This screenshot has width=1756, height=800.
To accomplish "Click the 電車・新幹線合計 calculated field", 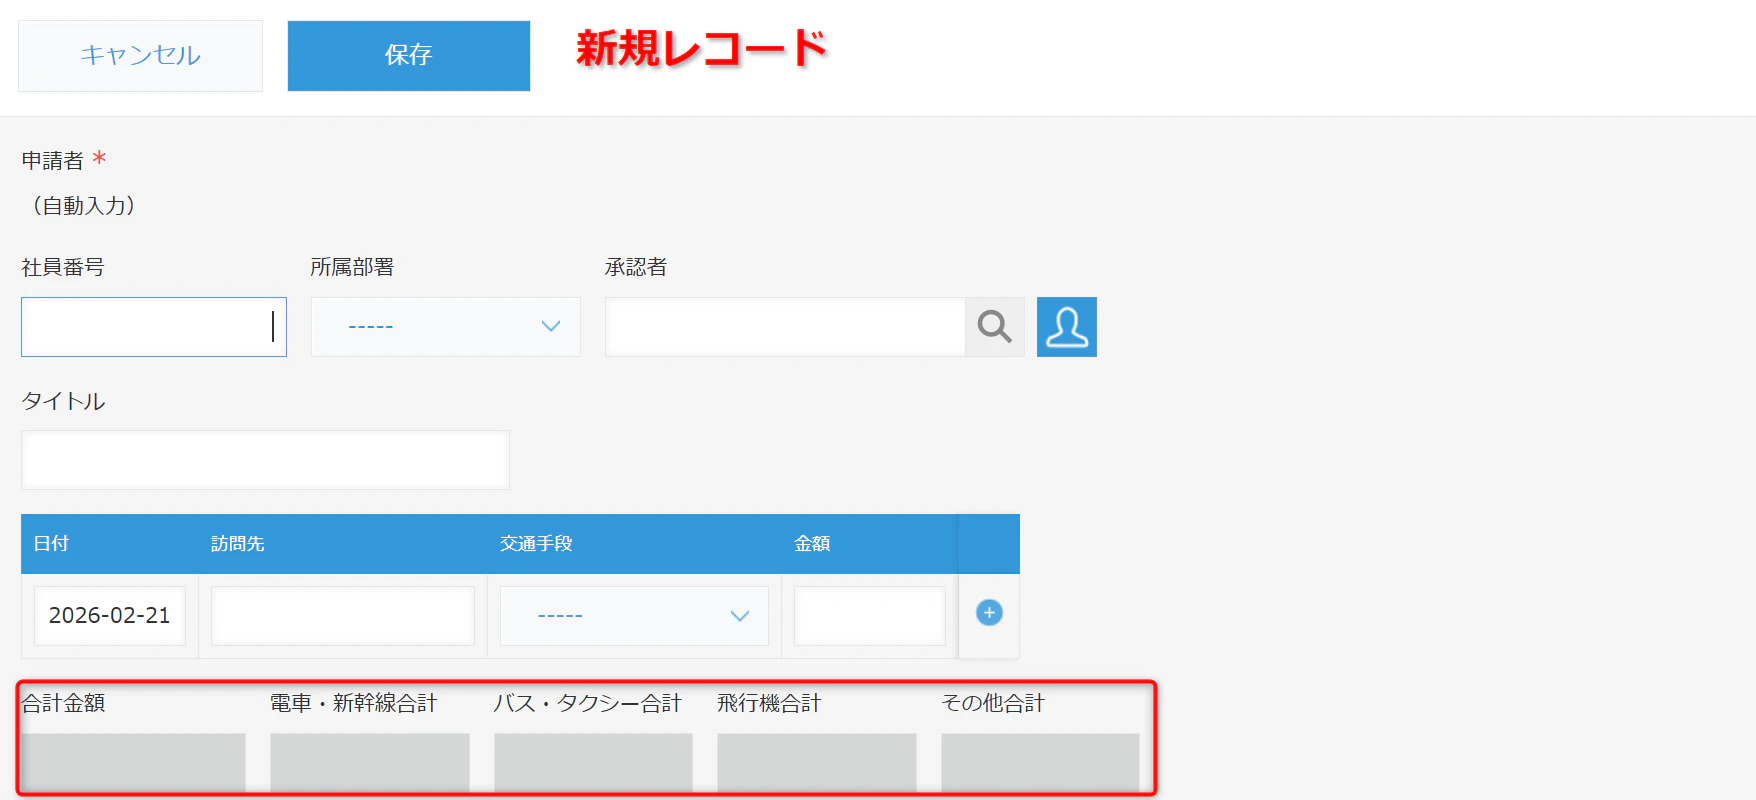I will click(x=370, y=763).
